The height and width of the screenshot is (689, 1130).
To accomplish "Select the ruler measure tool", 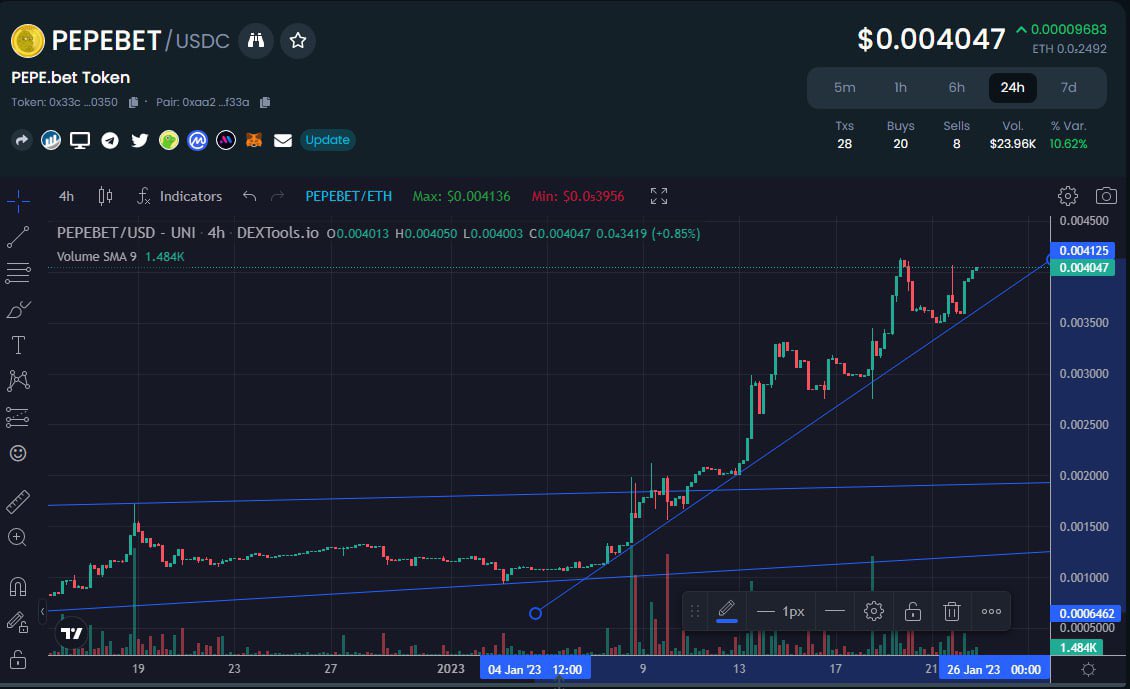I will tap(18, 502).
